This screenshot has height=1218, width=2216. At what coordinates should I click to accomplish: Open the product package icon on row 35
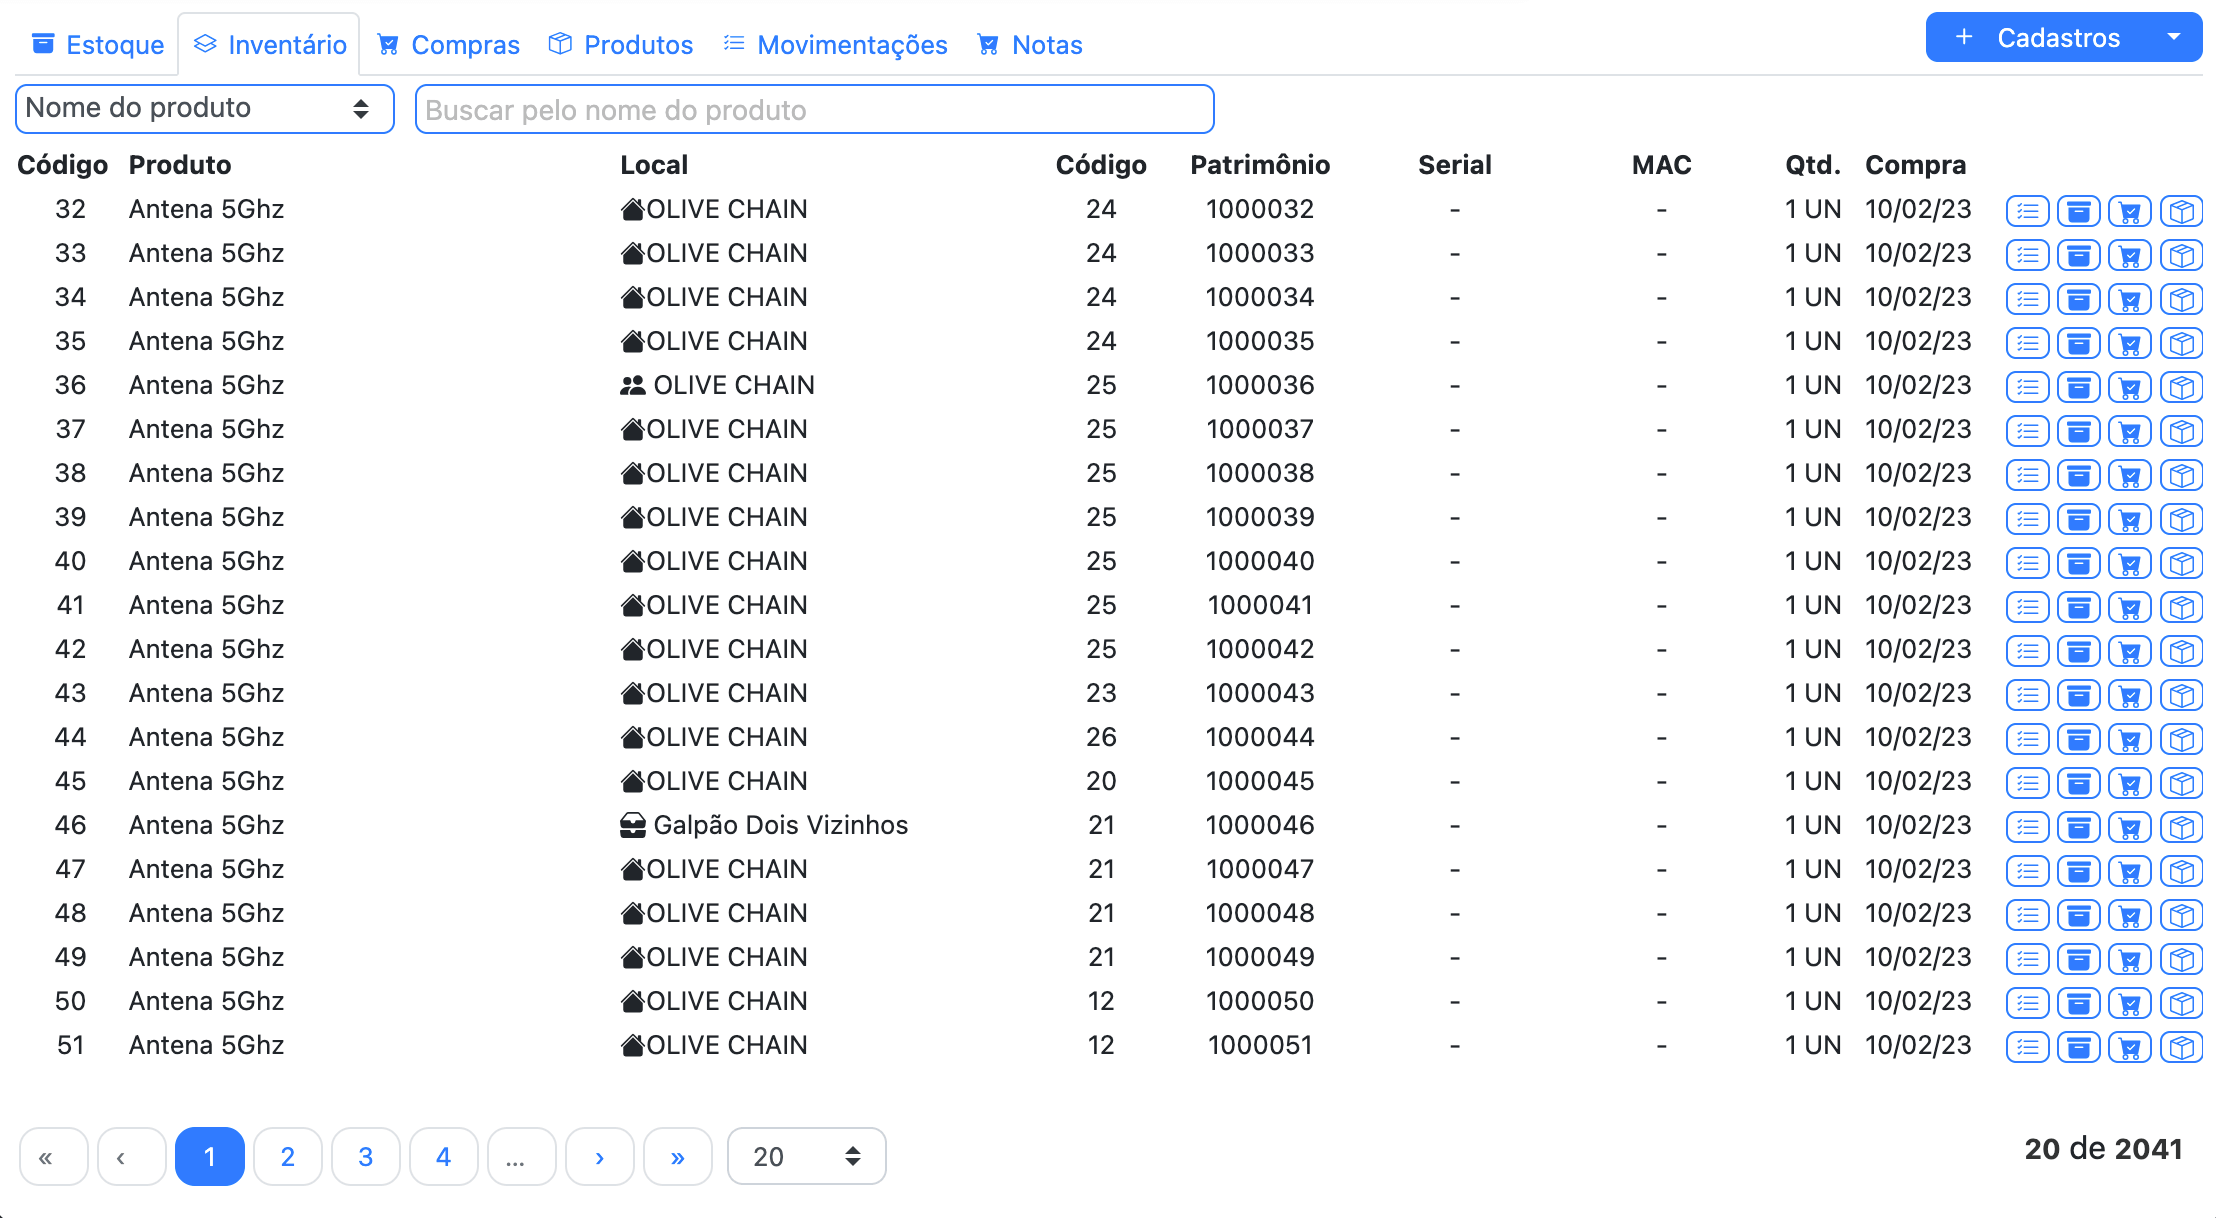pos(2183,343)
